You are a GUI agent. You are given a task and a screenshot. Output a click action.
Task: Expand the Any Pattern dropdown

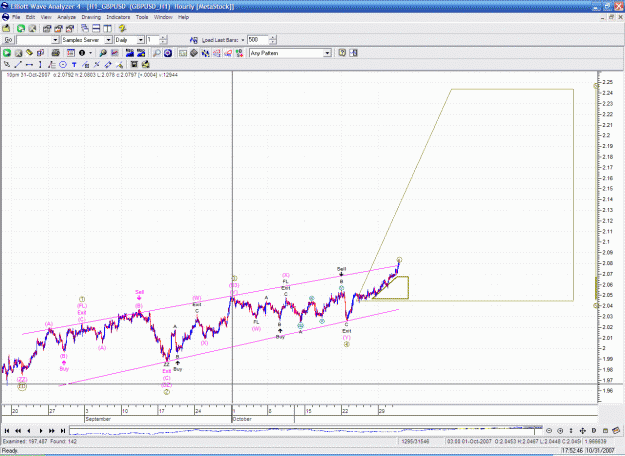click(327, 53)
